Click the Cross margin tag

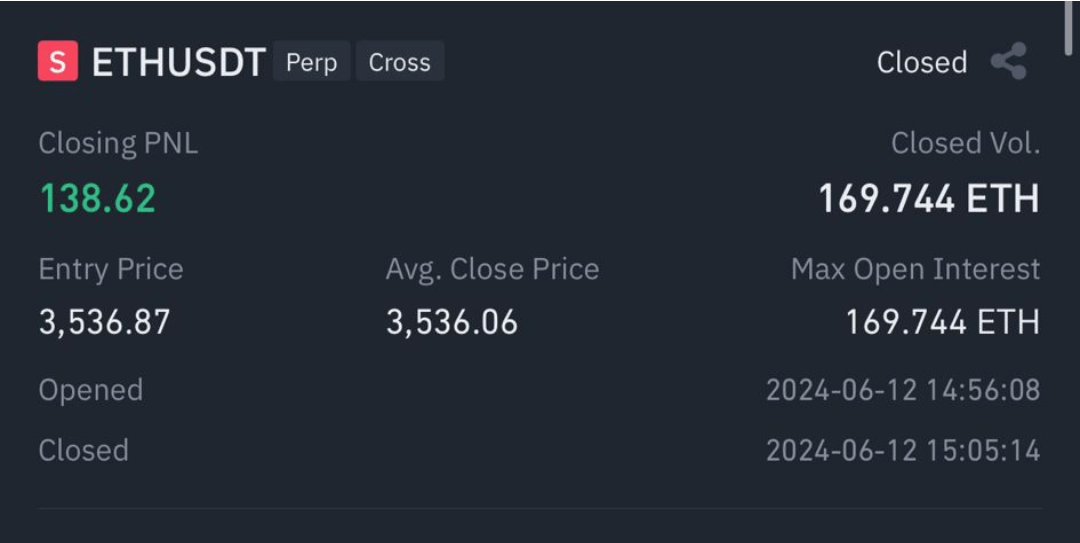pyautogui.click(x=399, y=61)
